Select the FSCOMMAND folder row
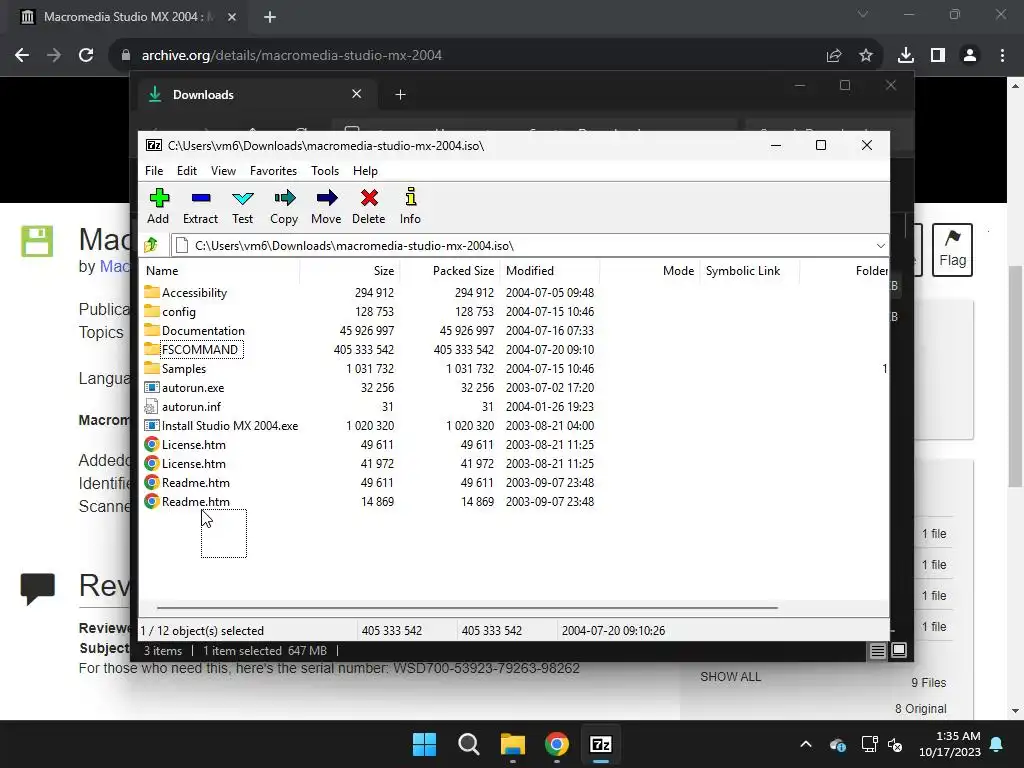The width and height of the screenshot is (1024, 768). [369, 349]
